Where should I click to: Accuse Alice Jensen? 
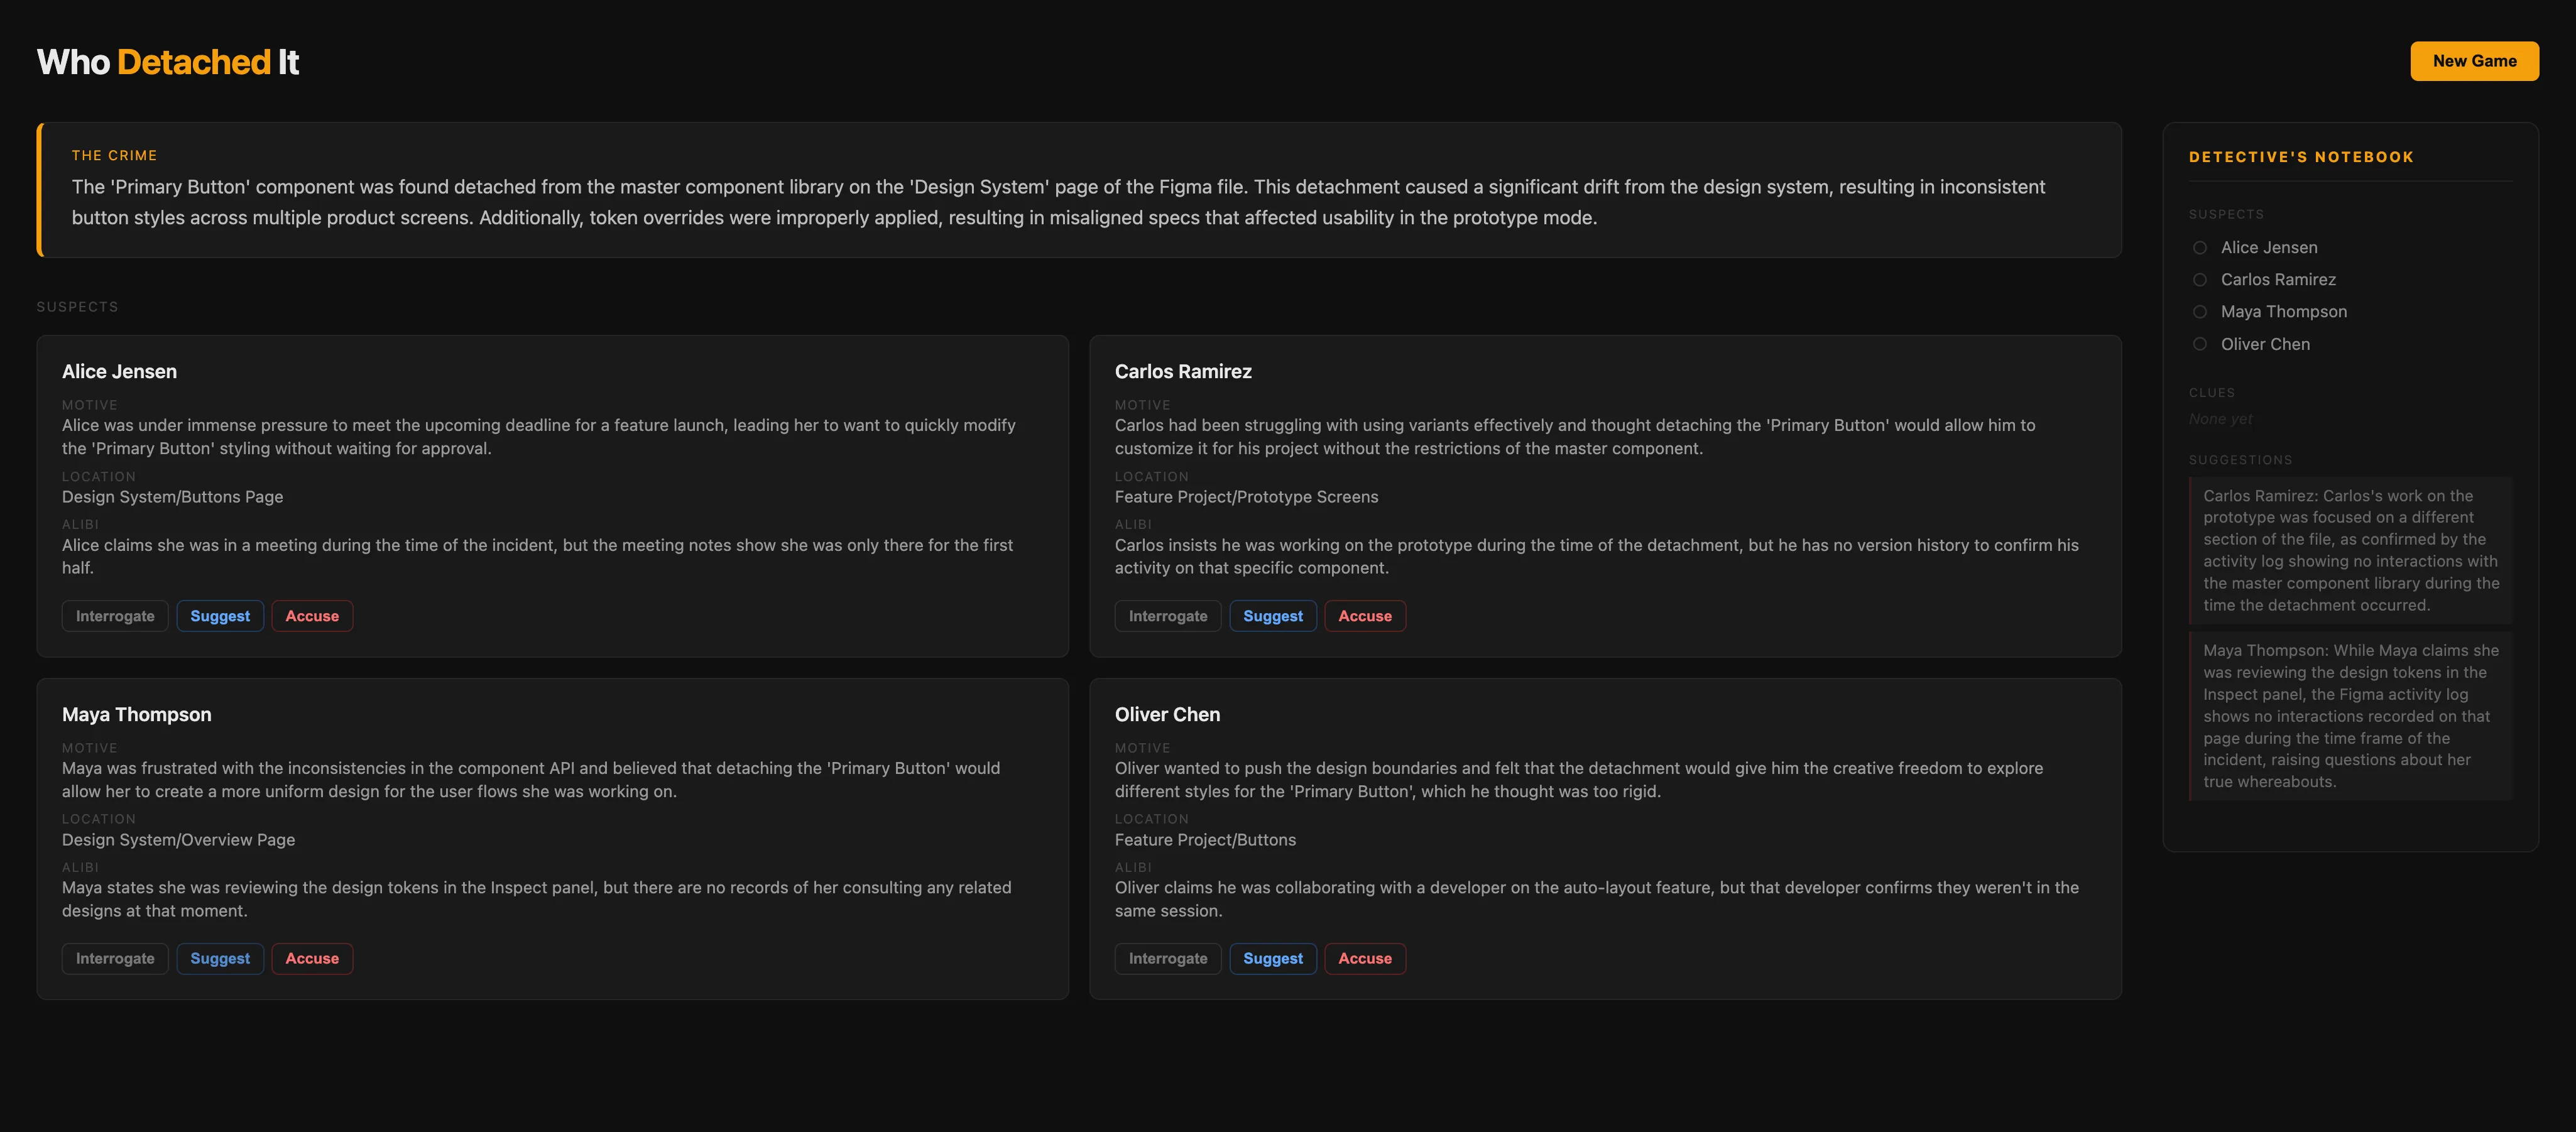pos(312,616)
